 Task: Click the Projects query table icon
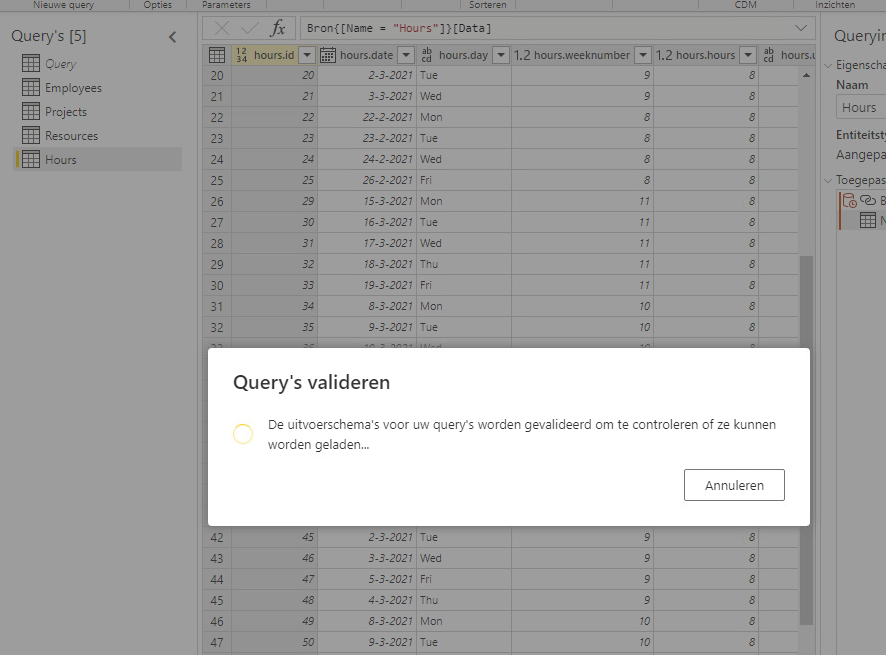(x=31, y=111)
